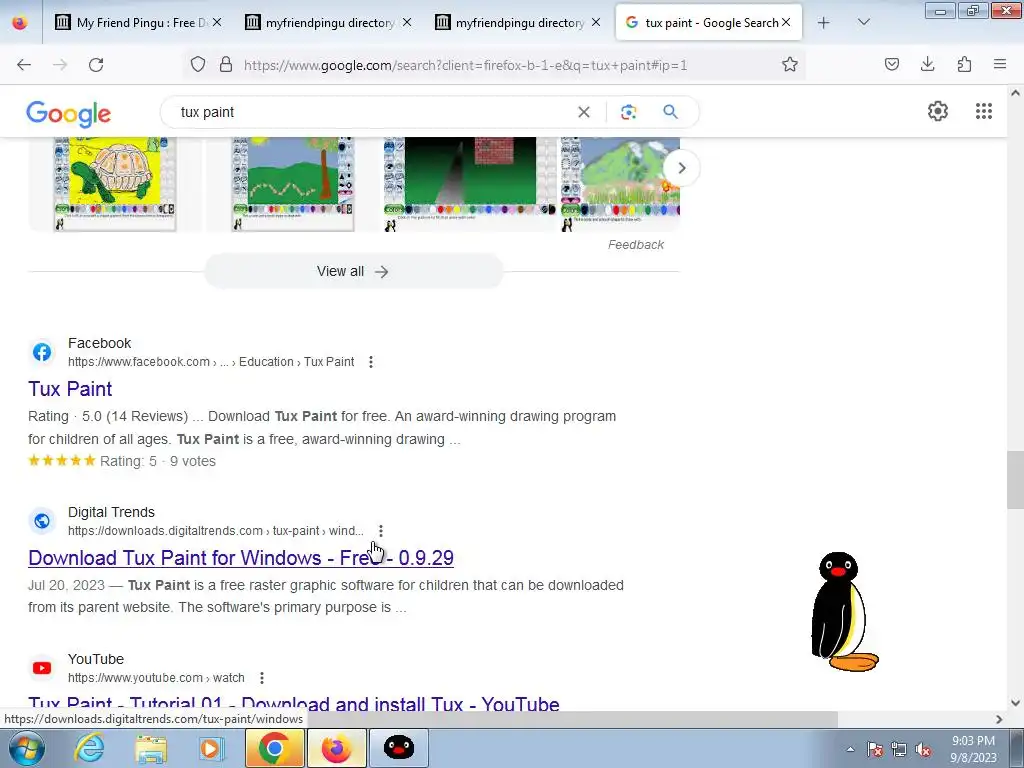Open Download Tux Paint for Windows link

(x=241, y=558)
